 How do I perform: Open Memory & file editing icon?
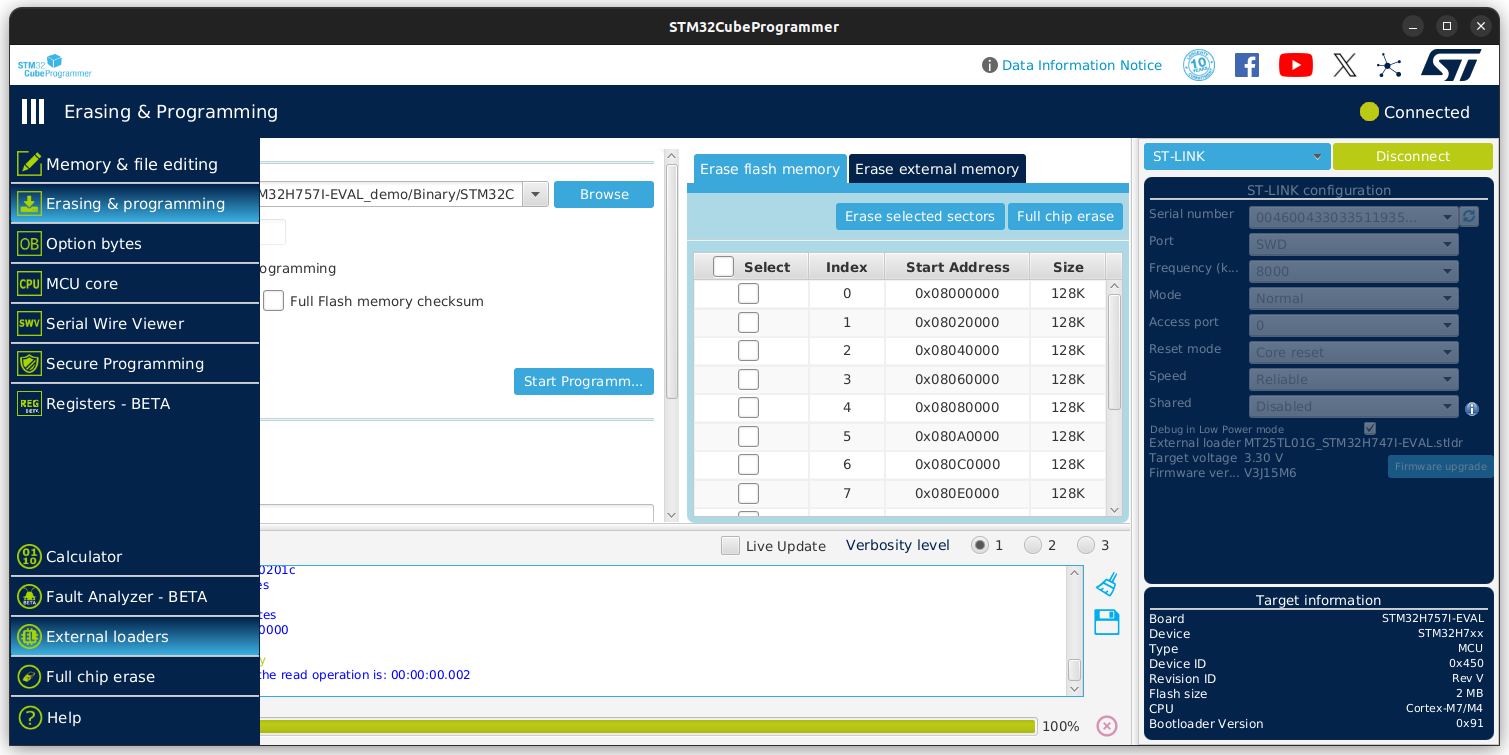coord(29,164)
